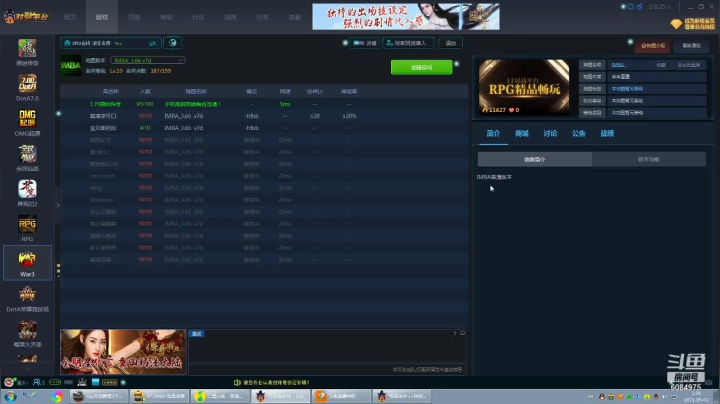
Task: Click the exit button right of find-player button
Action: 450,43
